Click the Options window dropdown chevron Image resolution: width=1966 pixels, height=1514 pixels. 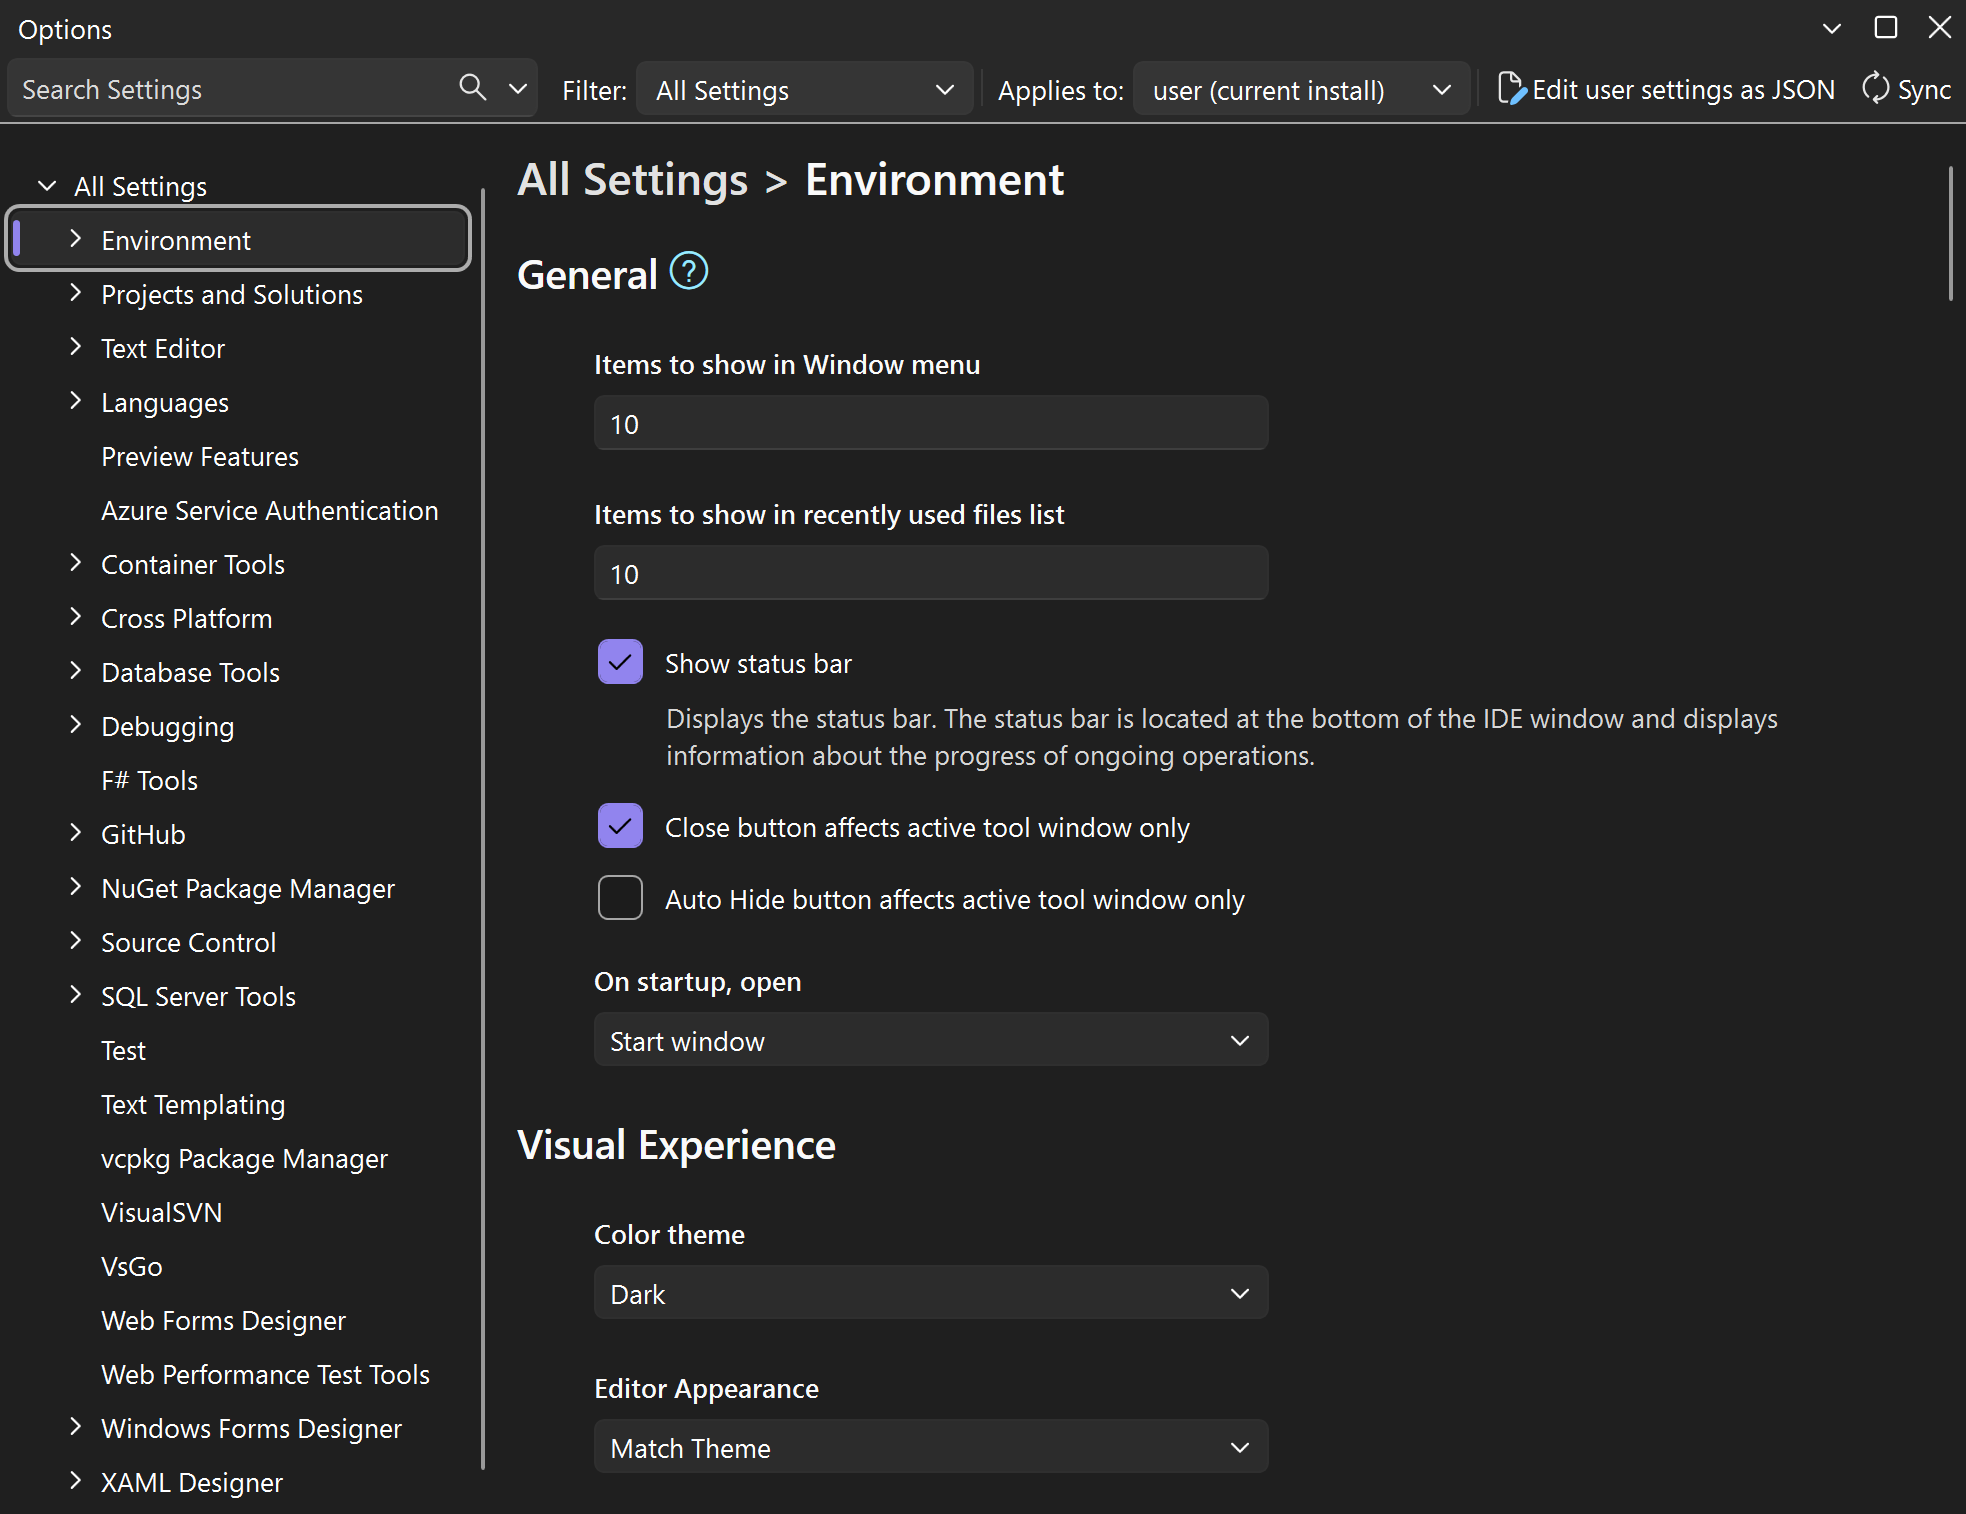(x=1831, y=28)
